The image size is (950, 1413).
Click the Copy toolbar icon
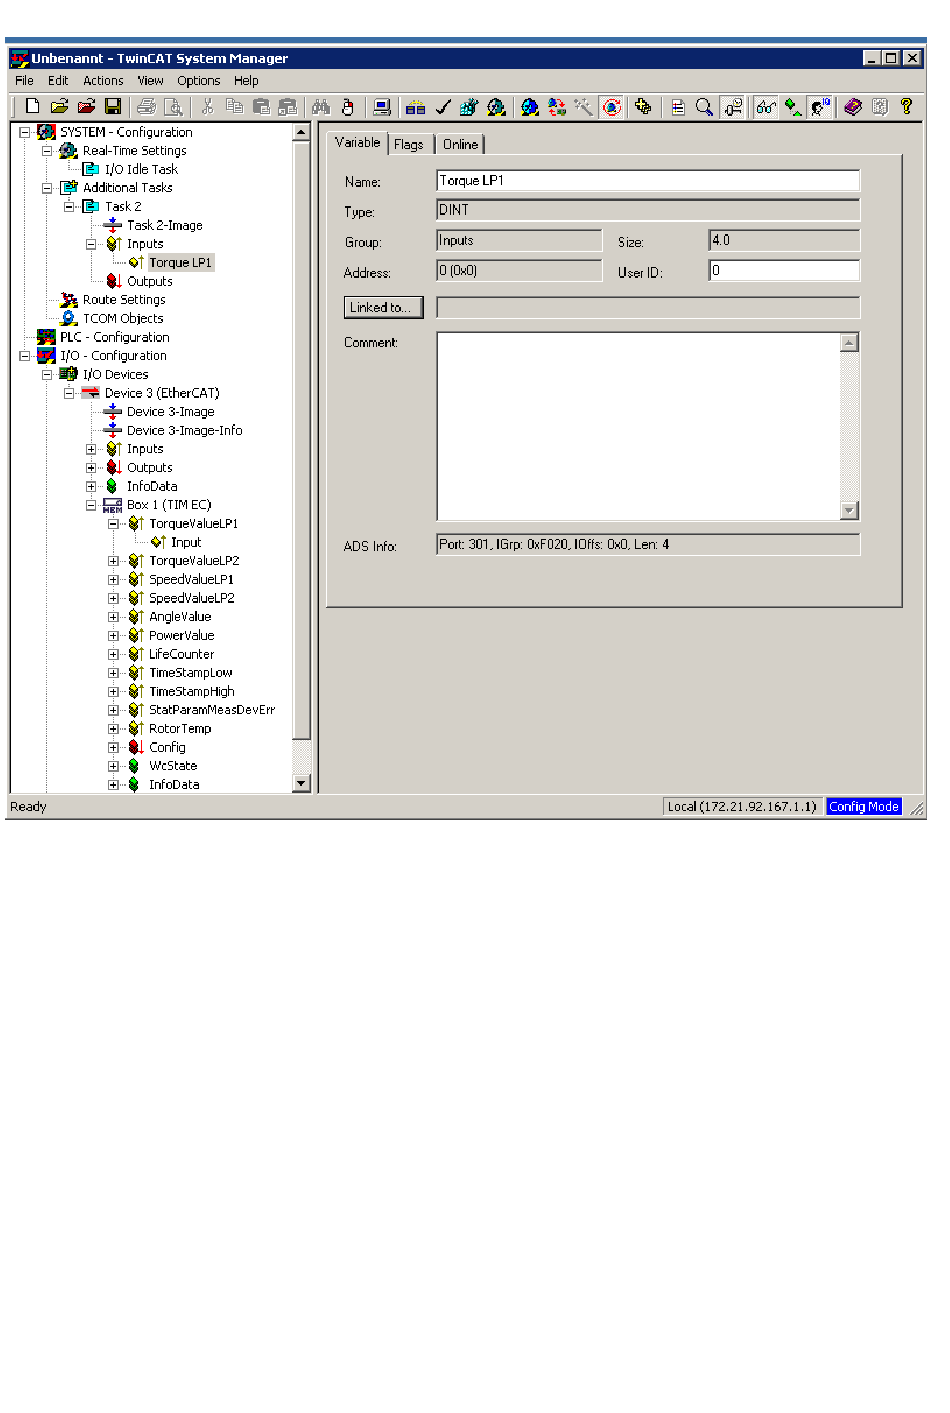235,106
